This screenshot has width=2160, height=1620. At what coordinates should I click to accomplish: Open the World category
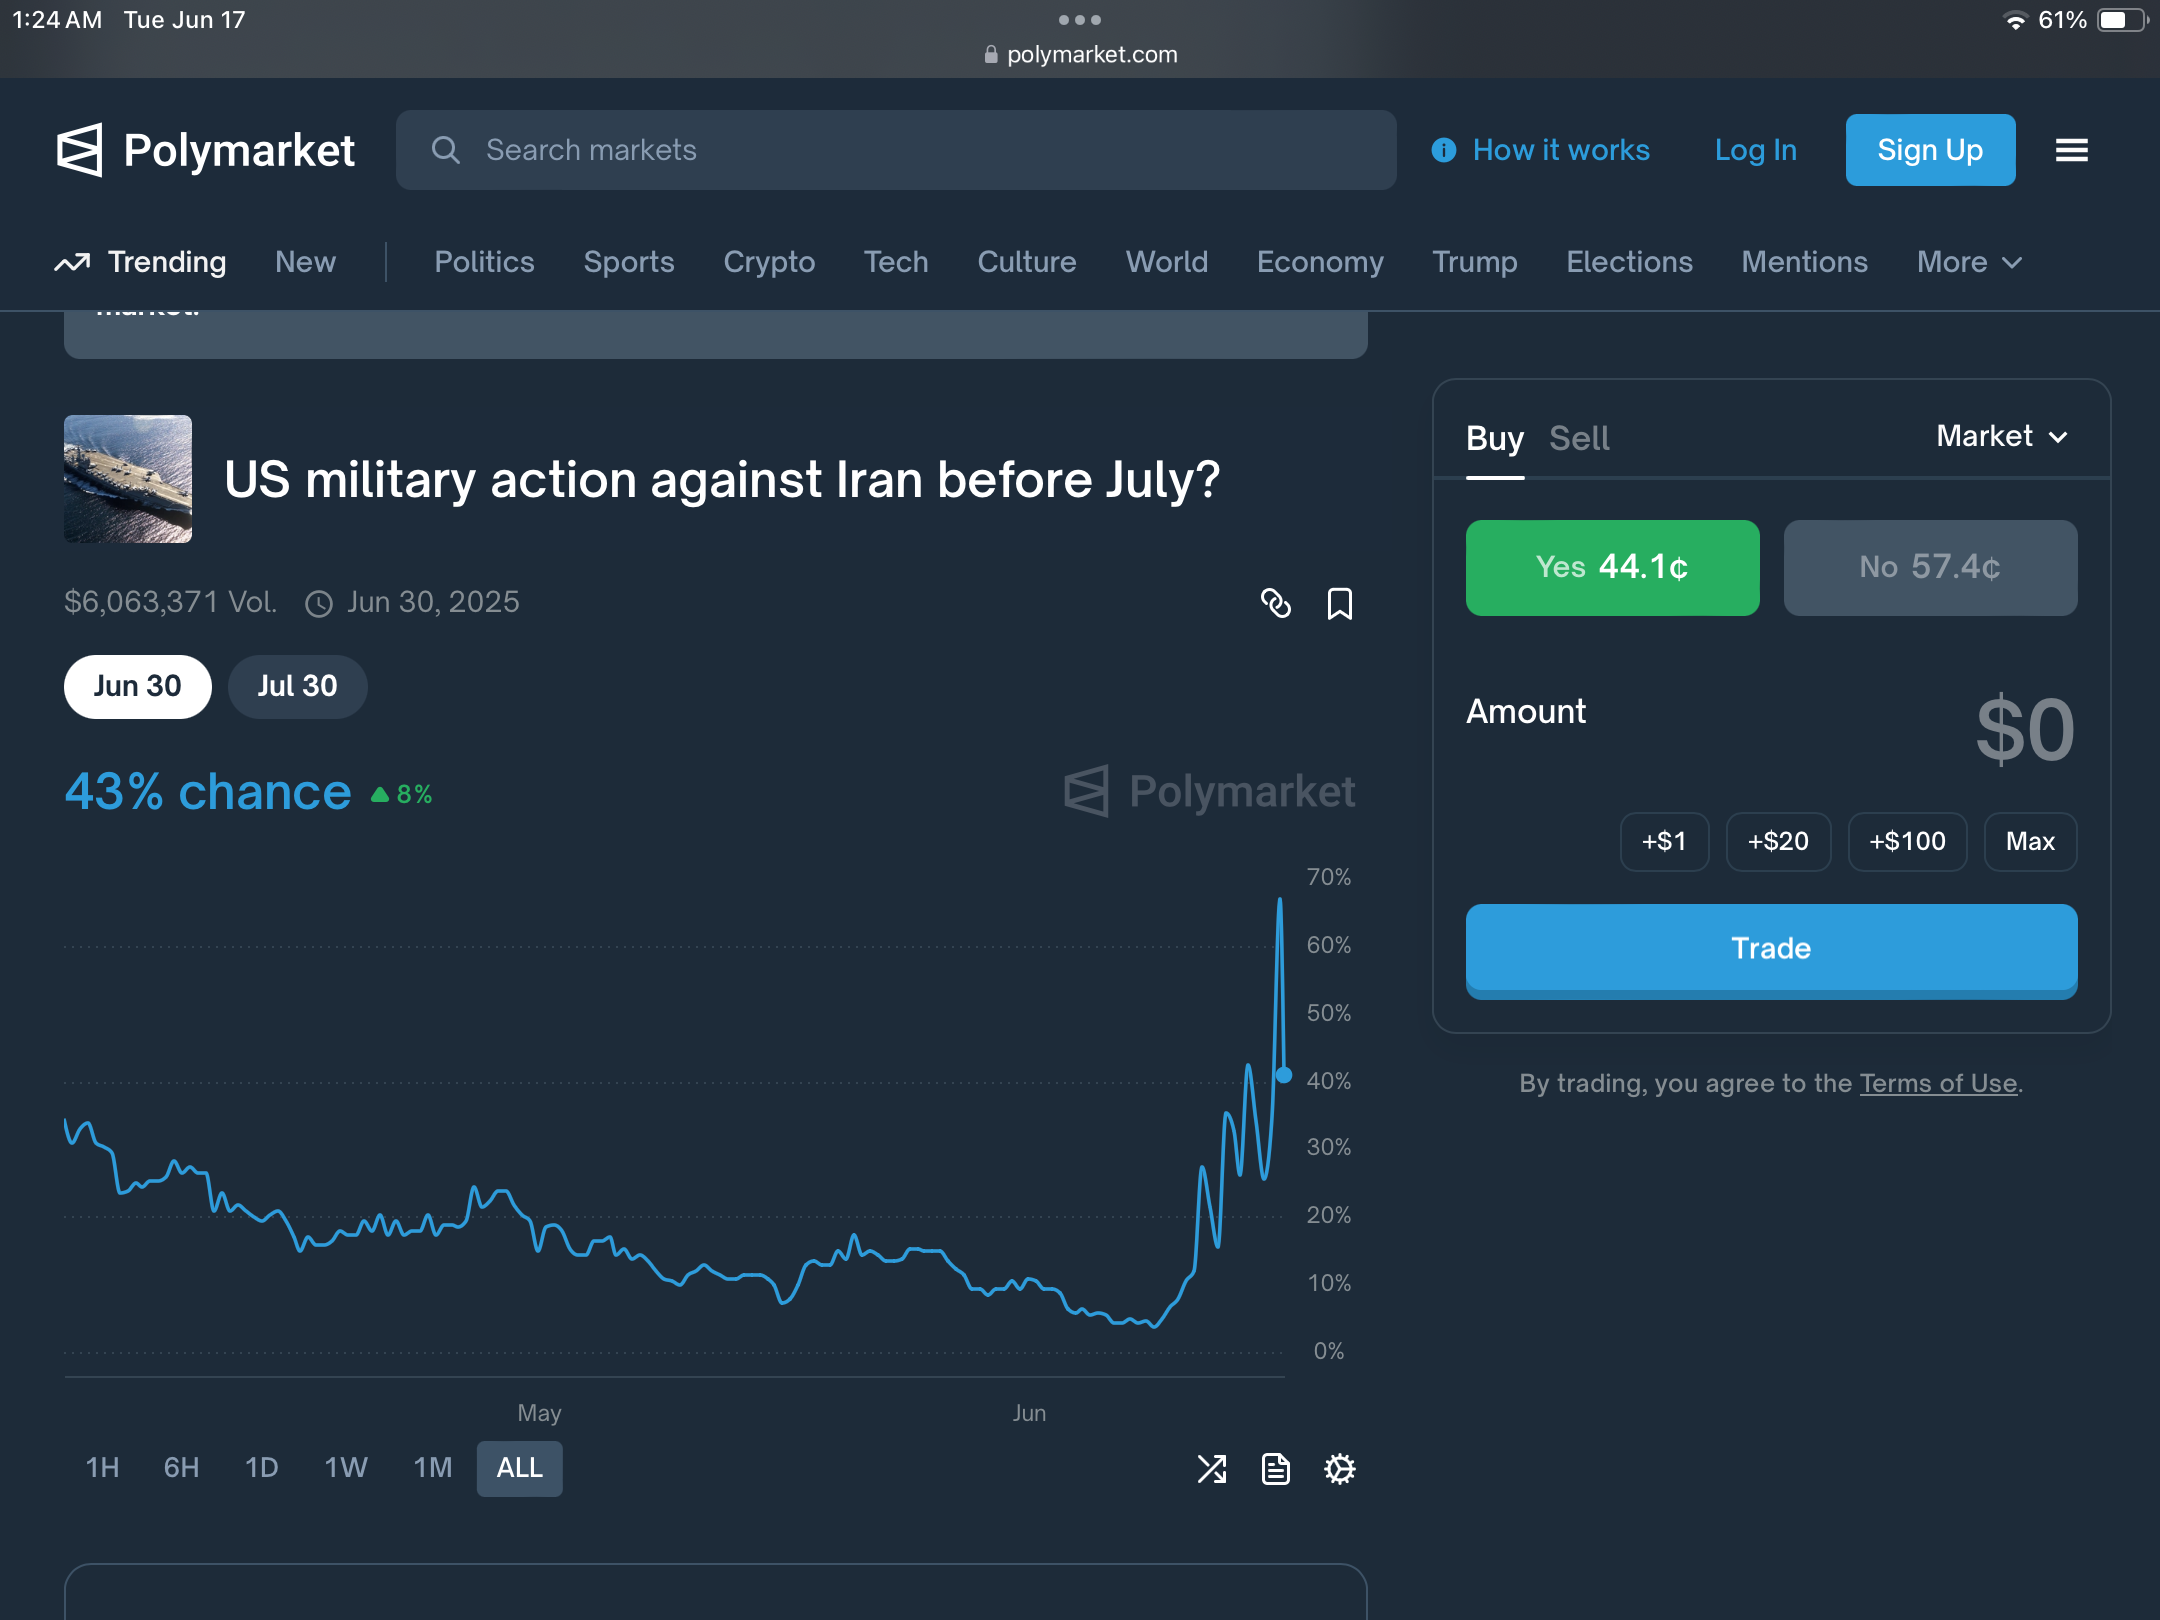tap(1167, 262)
